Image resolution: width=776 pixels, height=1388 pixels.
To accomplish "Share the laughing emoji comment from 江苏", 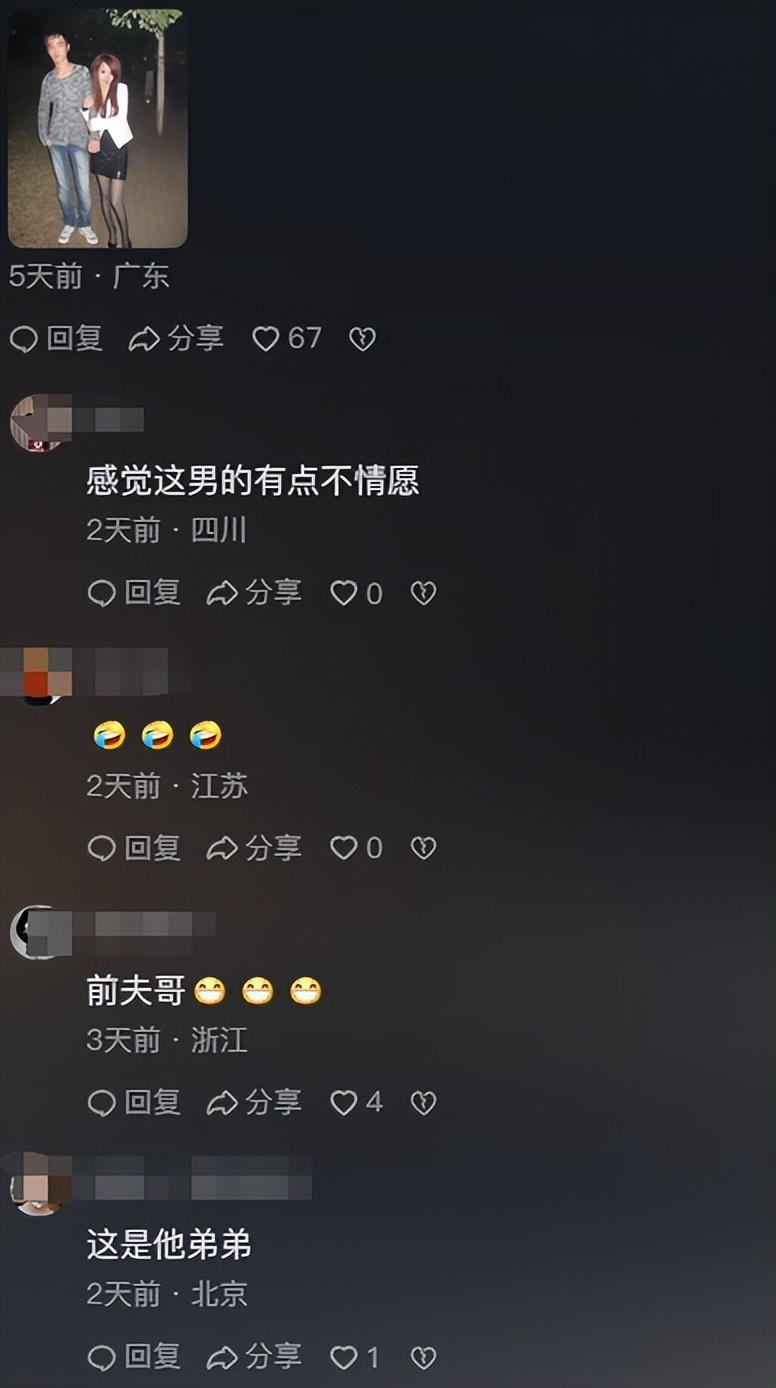I will 254,848.
